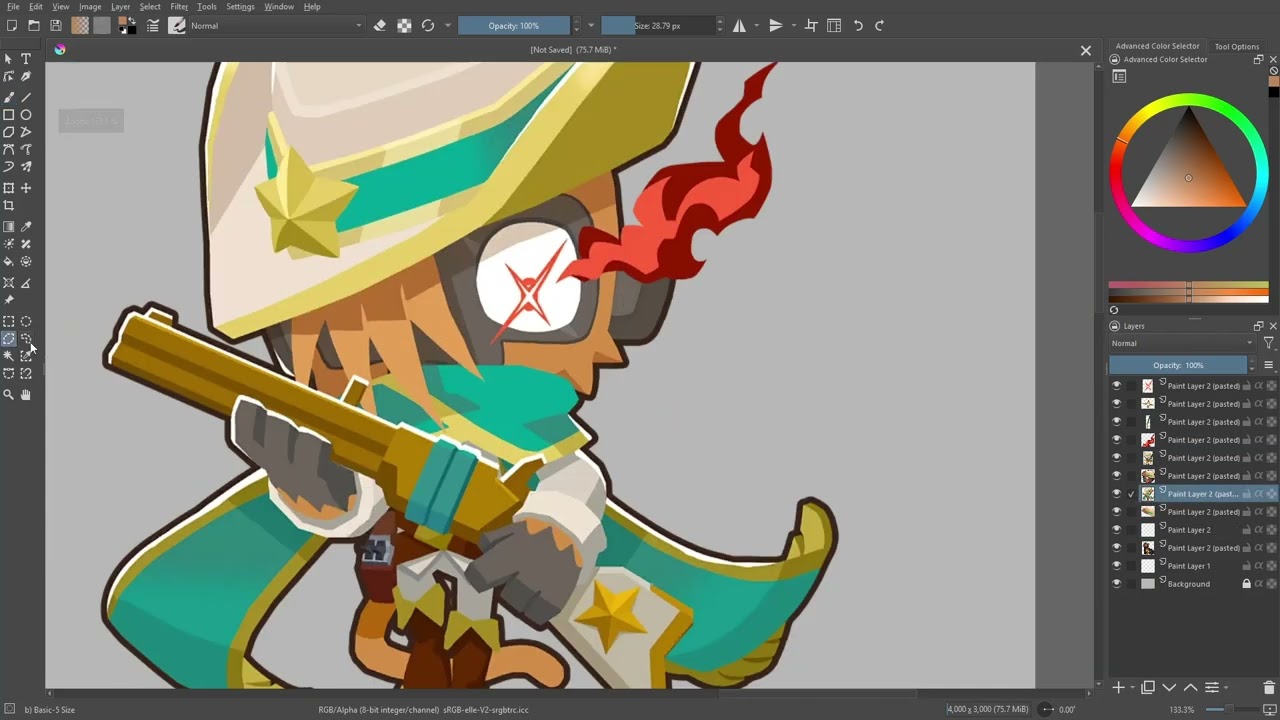Delete layer using trash icon
The image size is (1280, 720).
[1269, 688]
